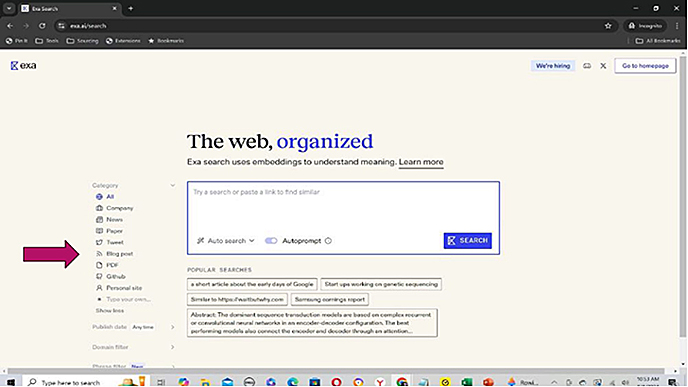Click the We're hiring badge
The height and width of the screenshot is (387, 688).
[553, 66]
